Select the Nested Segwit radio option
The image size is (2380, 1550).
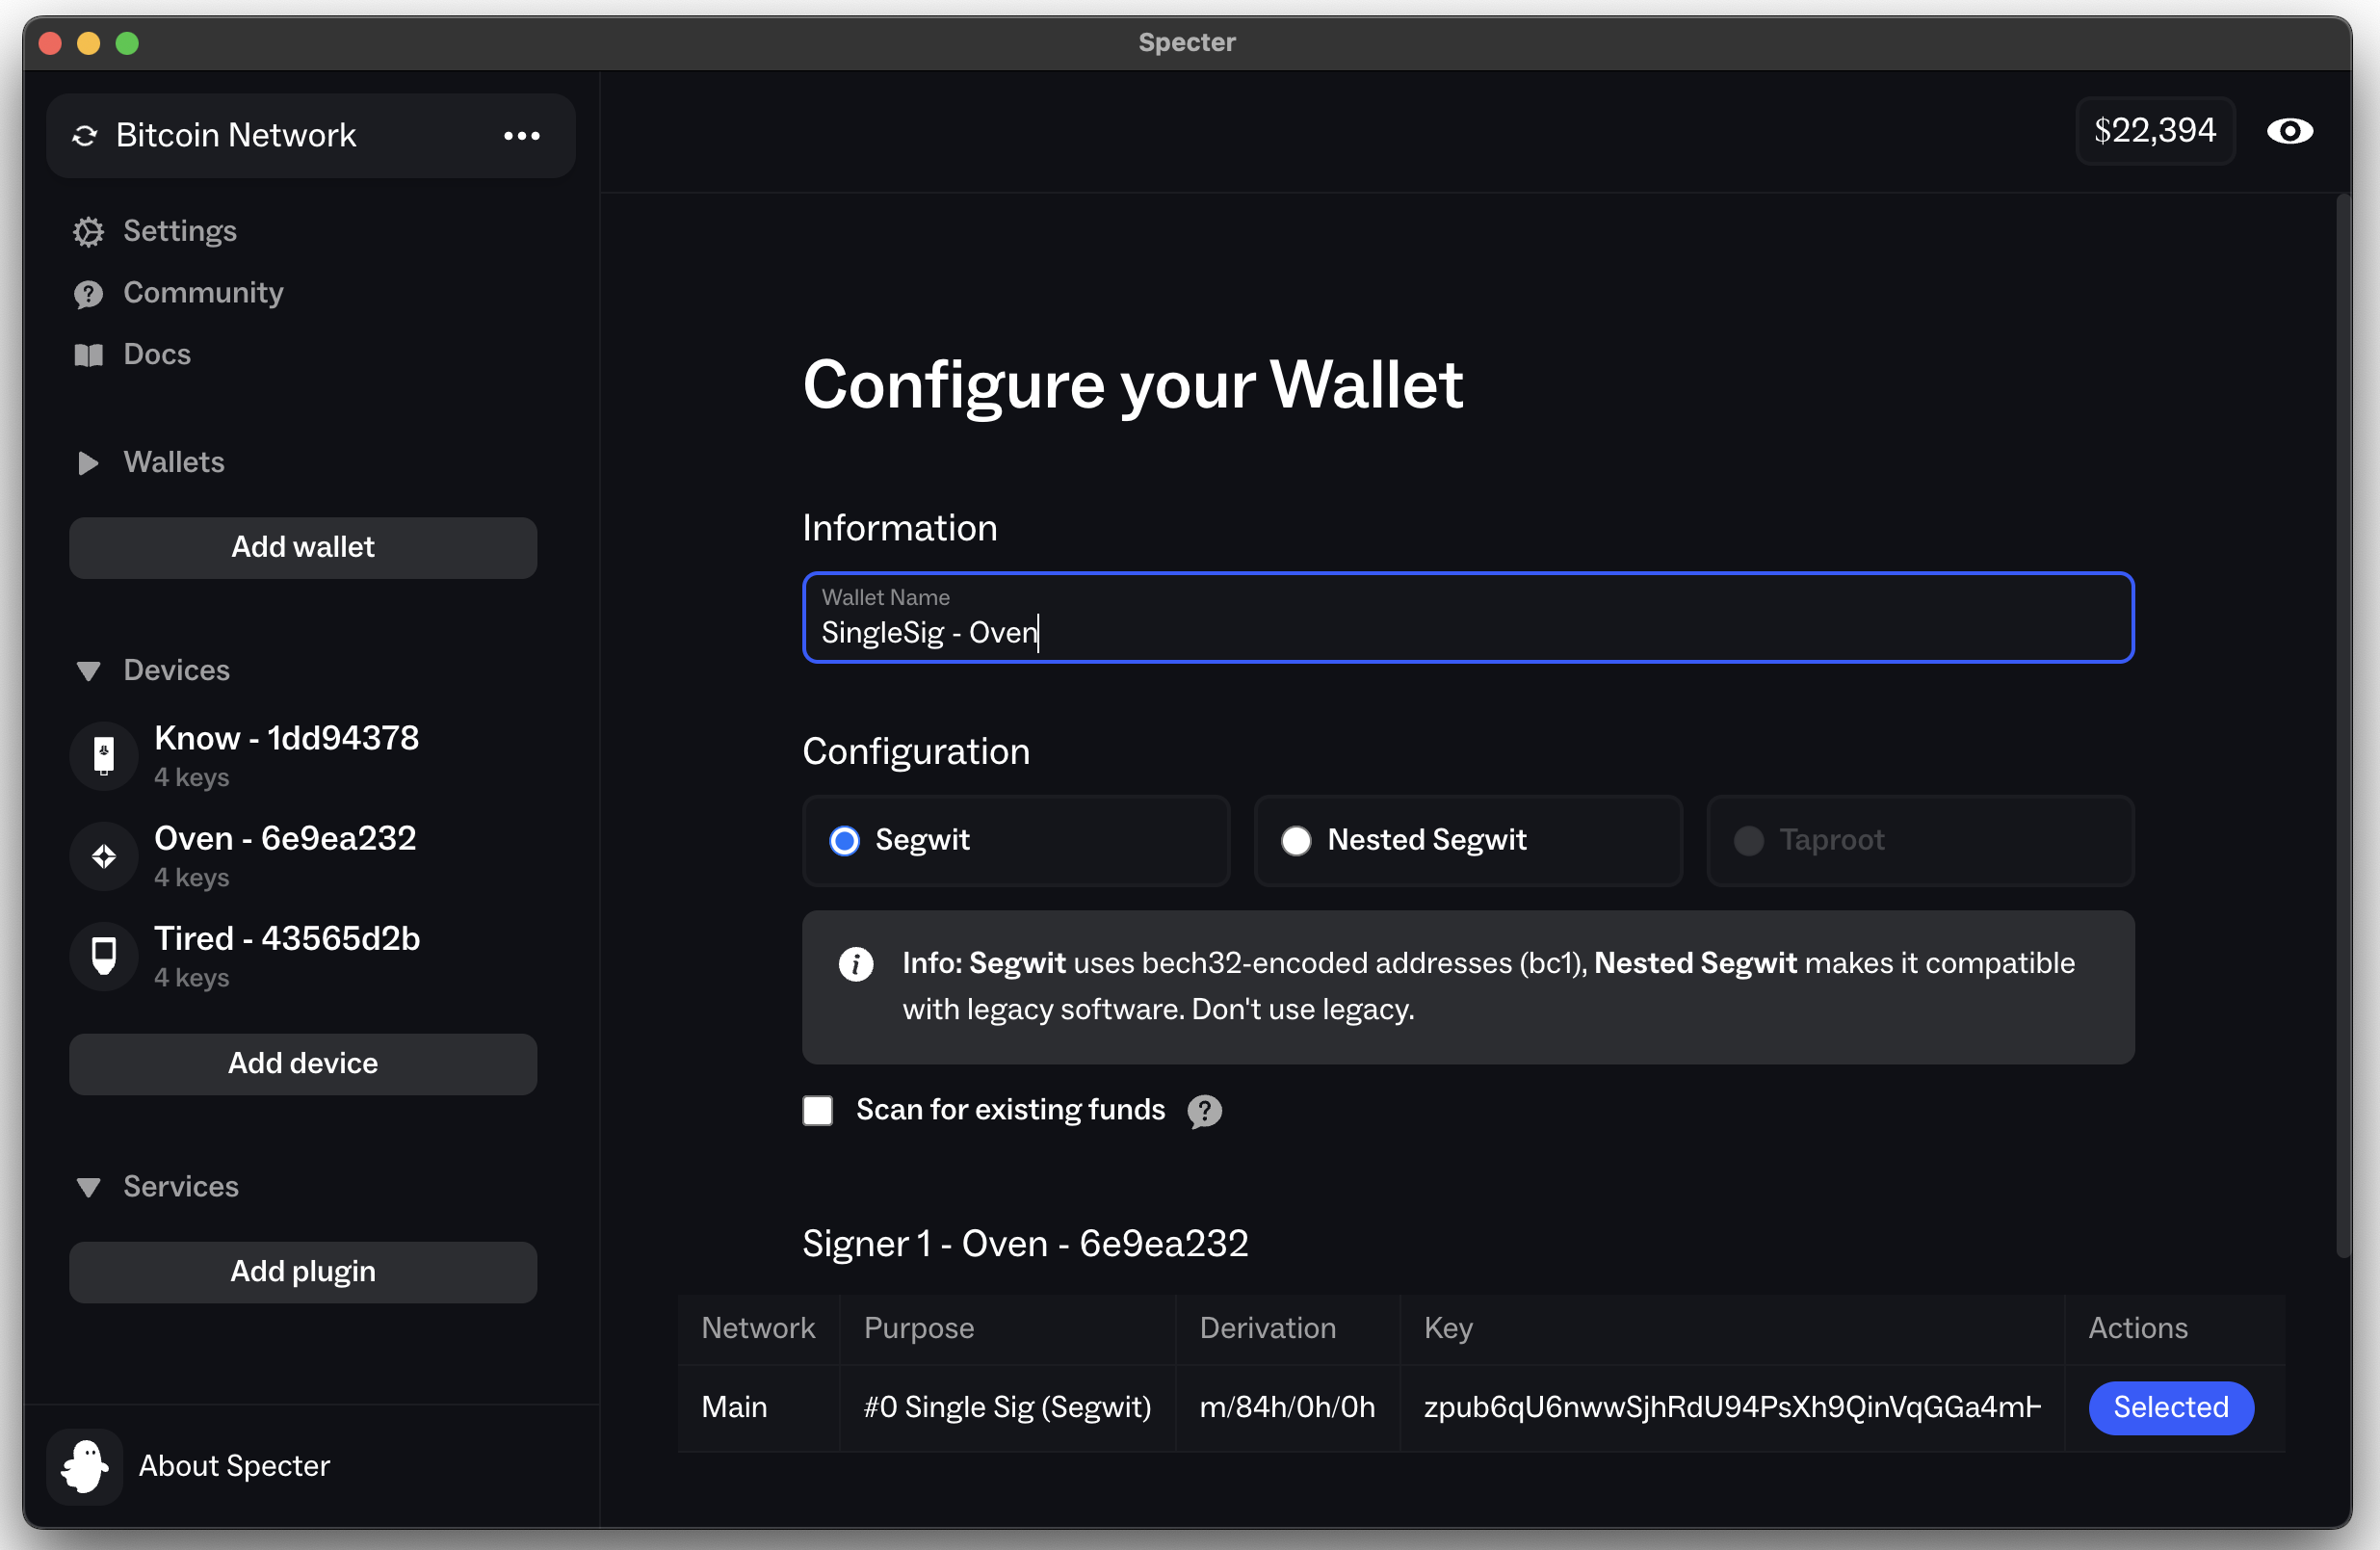click(1296, 841)
